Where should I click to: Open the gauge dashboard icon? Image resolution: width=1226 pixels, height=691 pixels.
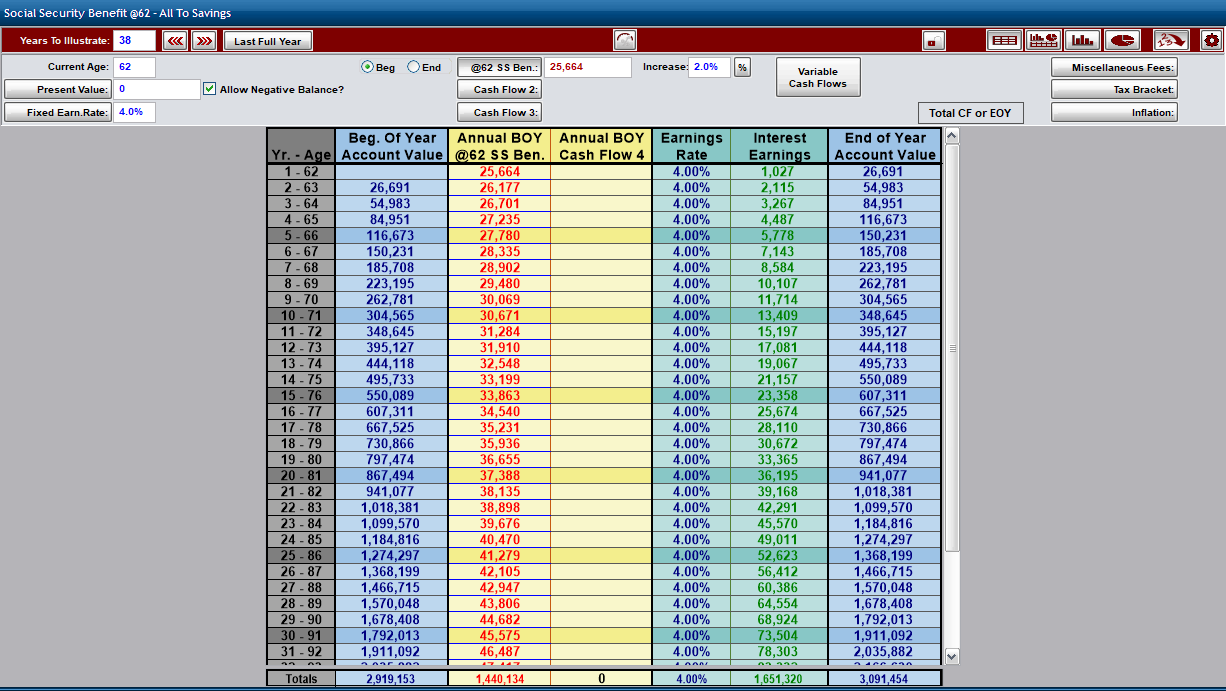624,41
